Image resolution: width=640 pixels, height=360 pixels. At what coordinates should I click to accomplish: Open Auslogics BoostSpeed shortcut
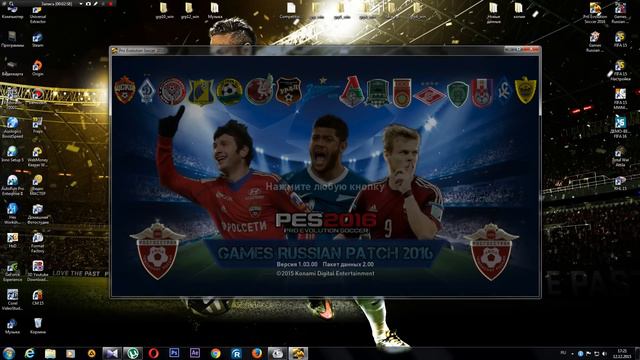point(12,128)
